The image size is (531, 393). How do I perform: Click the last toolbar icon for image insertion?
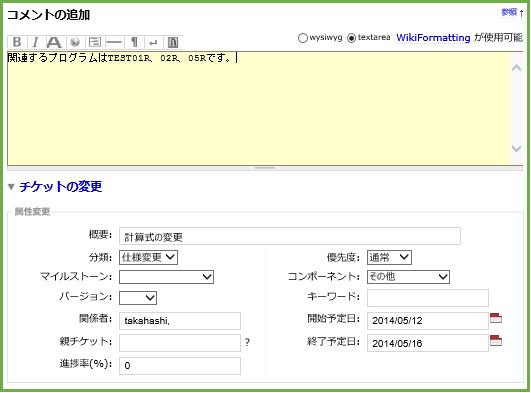[173, 42]
